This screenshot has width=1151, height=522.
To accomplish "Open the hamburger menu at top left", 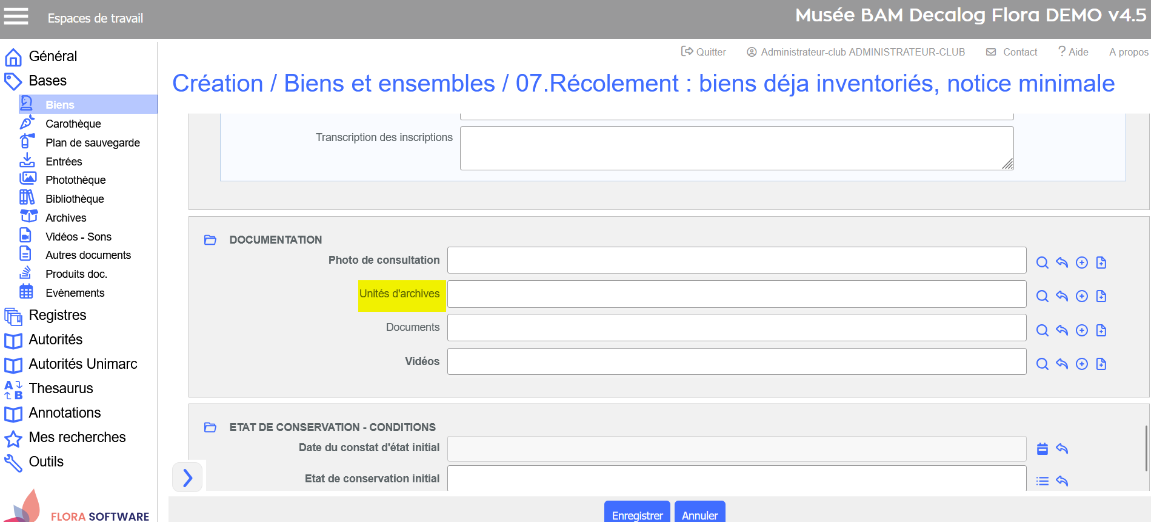I will click(x=17, y=17).
